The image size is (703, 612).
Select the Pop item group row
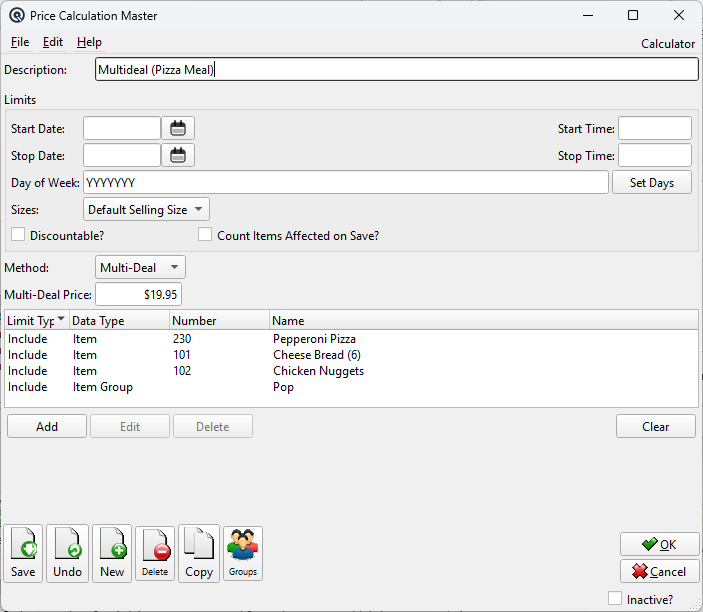click(x=351, y=387)
